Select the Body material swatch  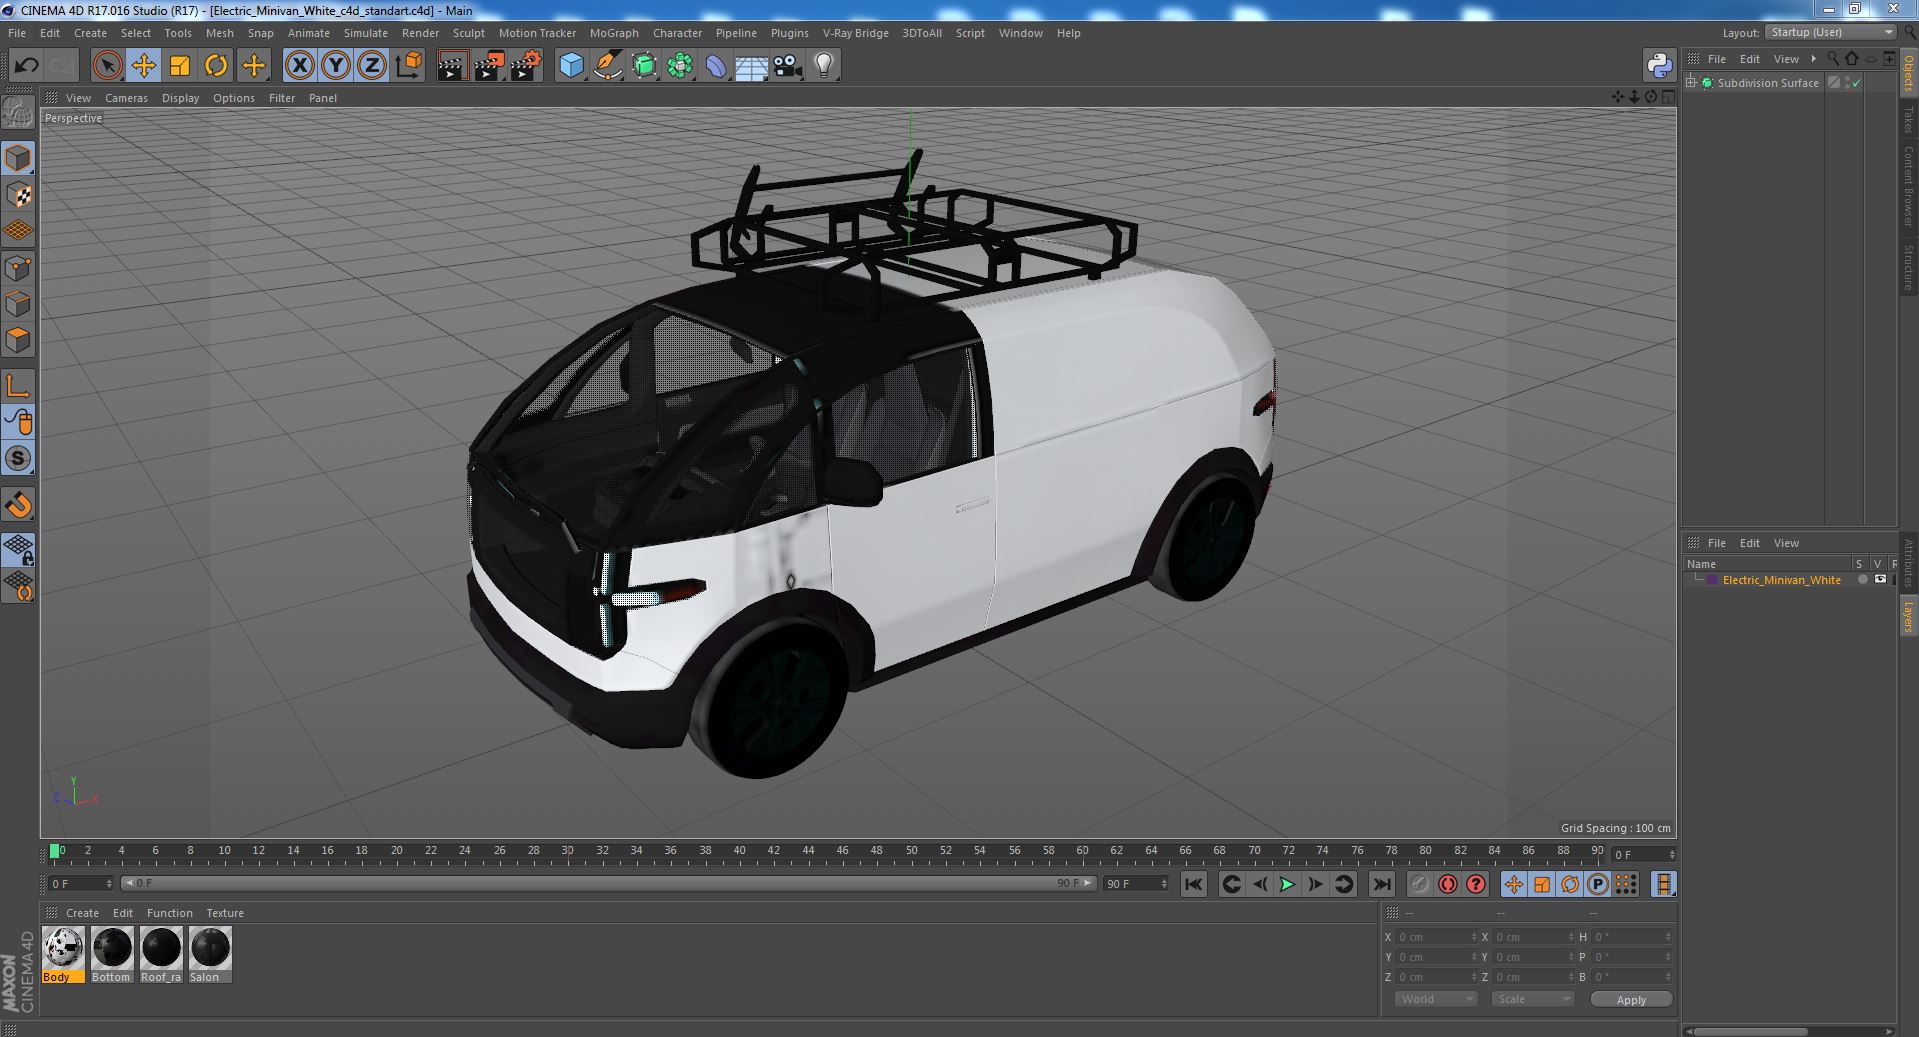[63, 954]
